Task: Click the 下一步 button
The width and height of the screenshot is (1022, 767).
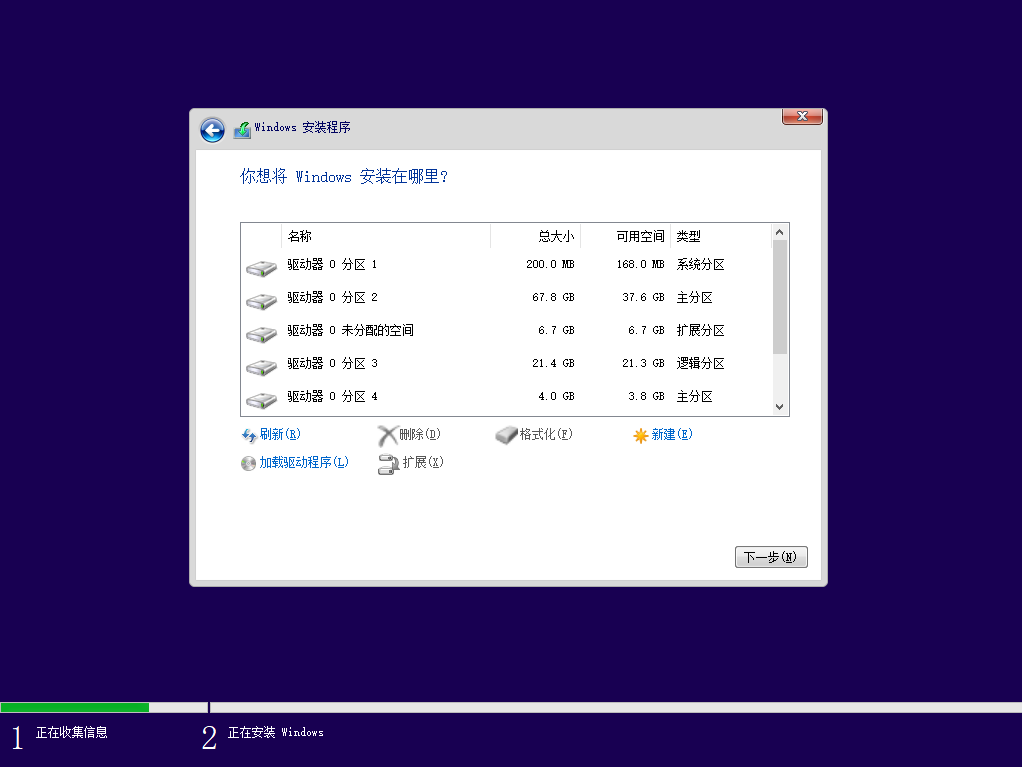Action: click(770, 557)
